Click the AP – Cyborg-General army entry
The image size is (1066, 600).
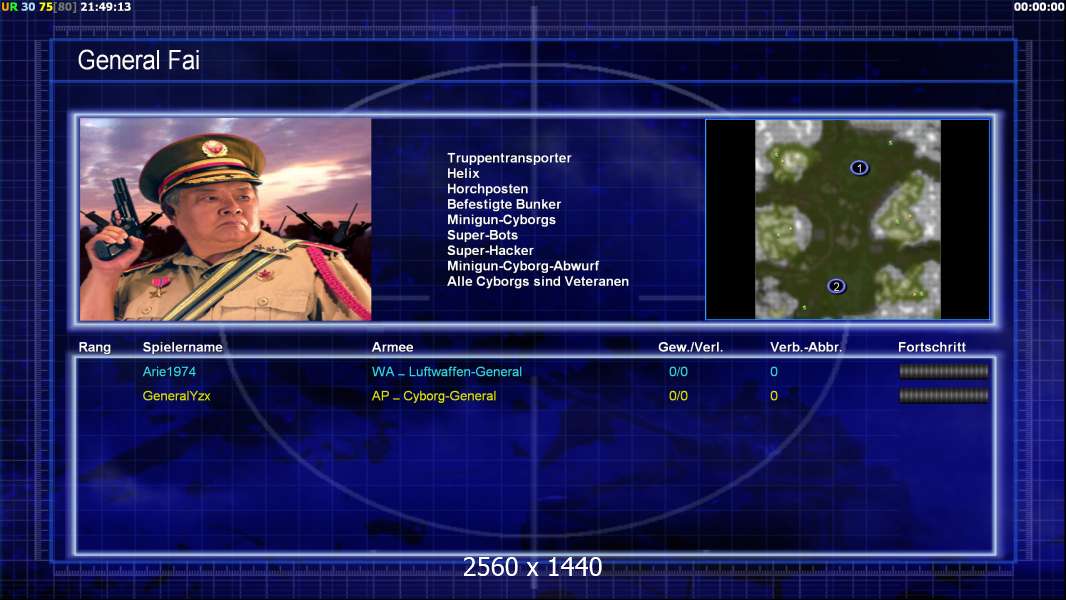(434, 395)
